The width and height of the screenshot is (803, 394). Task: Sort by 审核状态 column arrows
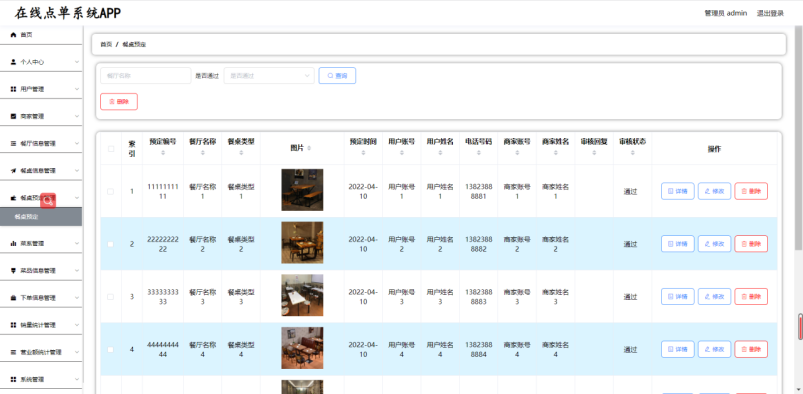tap(632, 153)
